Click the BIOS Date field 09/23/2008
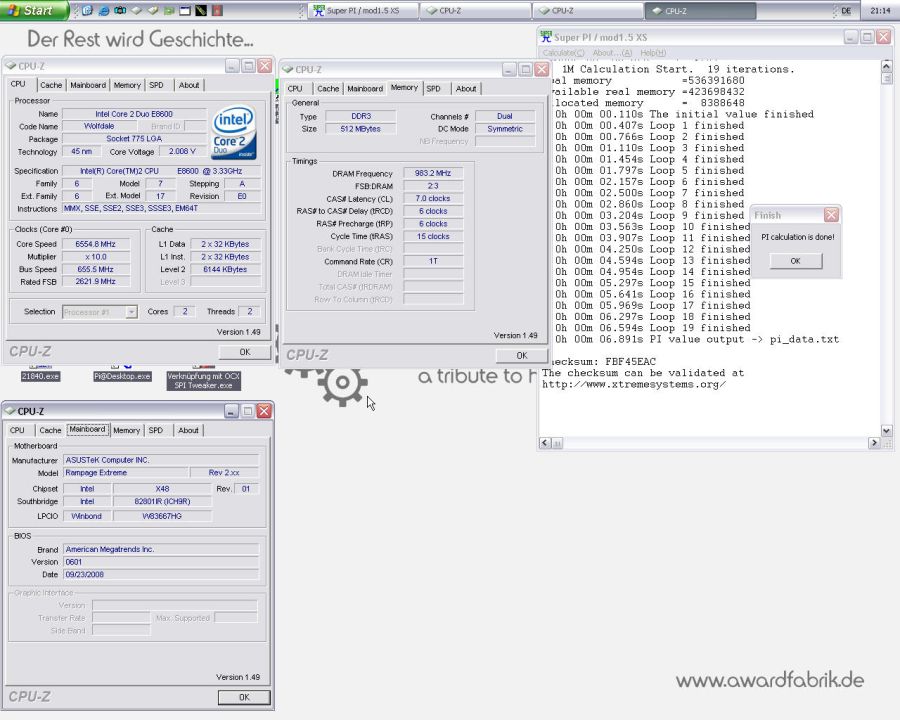 [161, 574]
